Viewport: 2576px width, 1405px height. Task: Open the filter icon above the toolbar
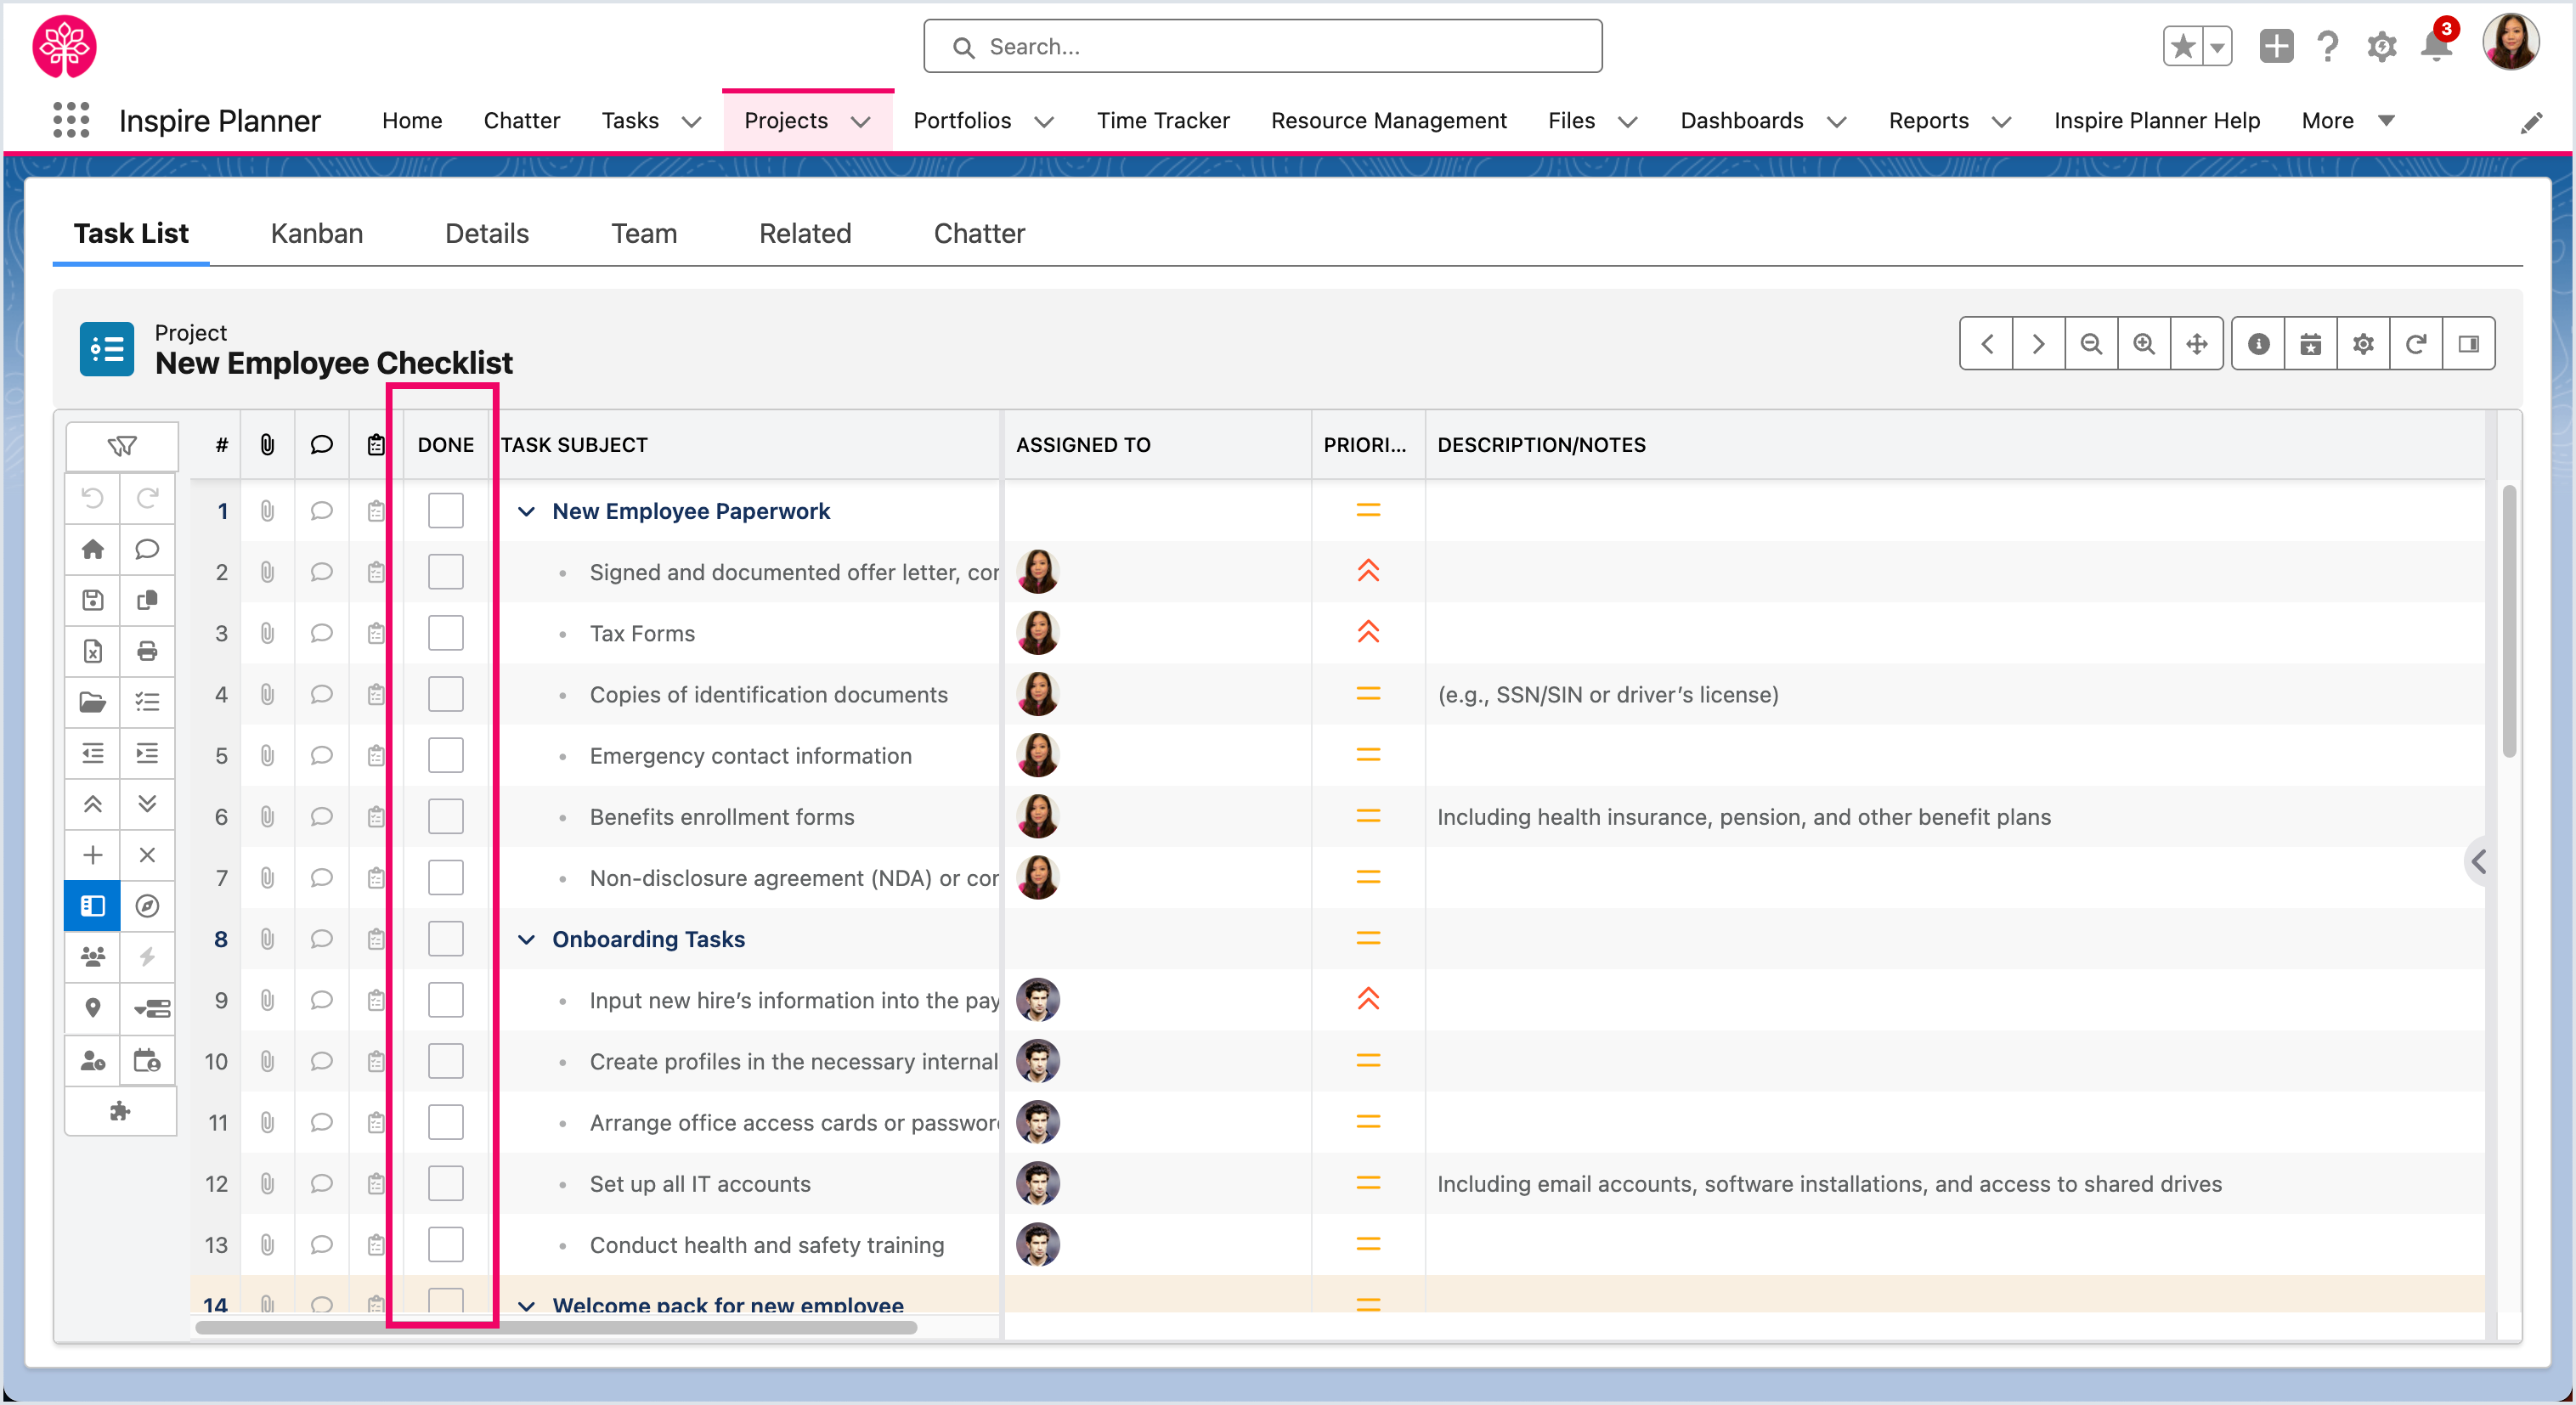[122, 446]
